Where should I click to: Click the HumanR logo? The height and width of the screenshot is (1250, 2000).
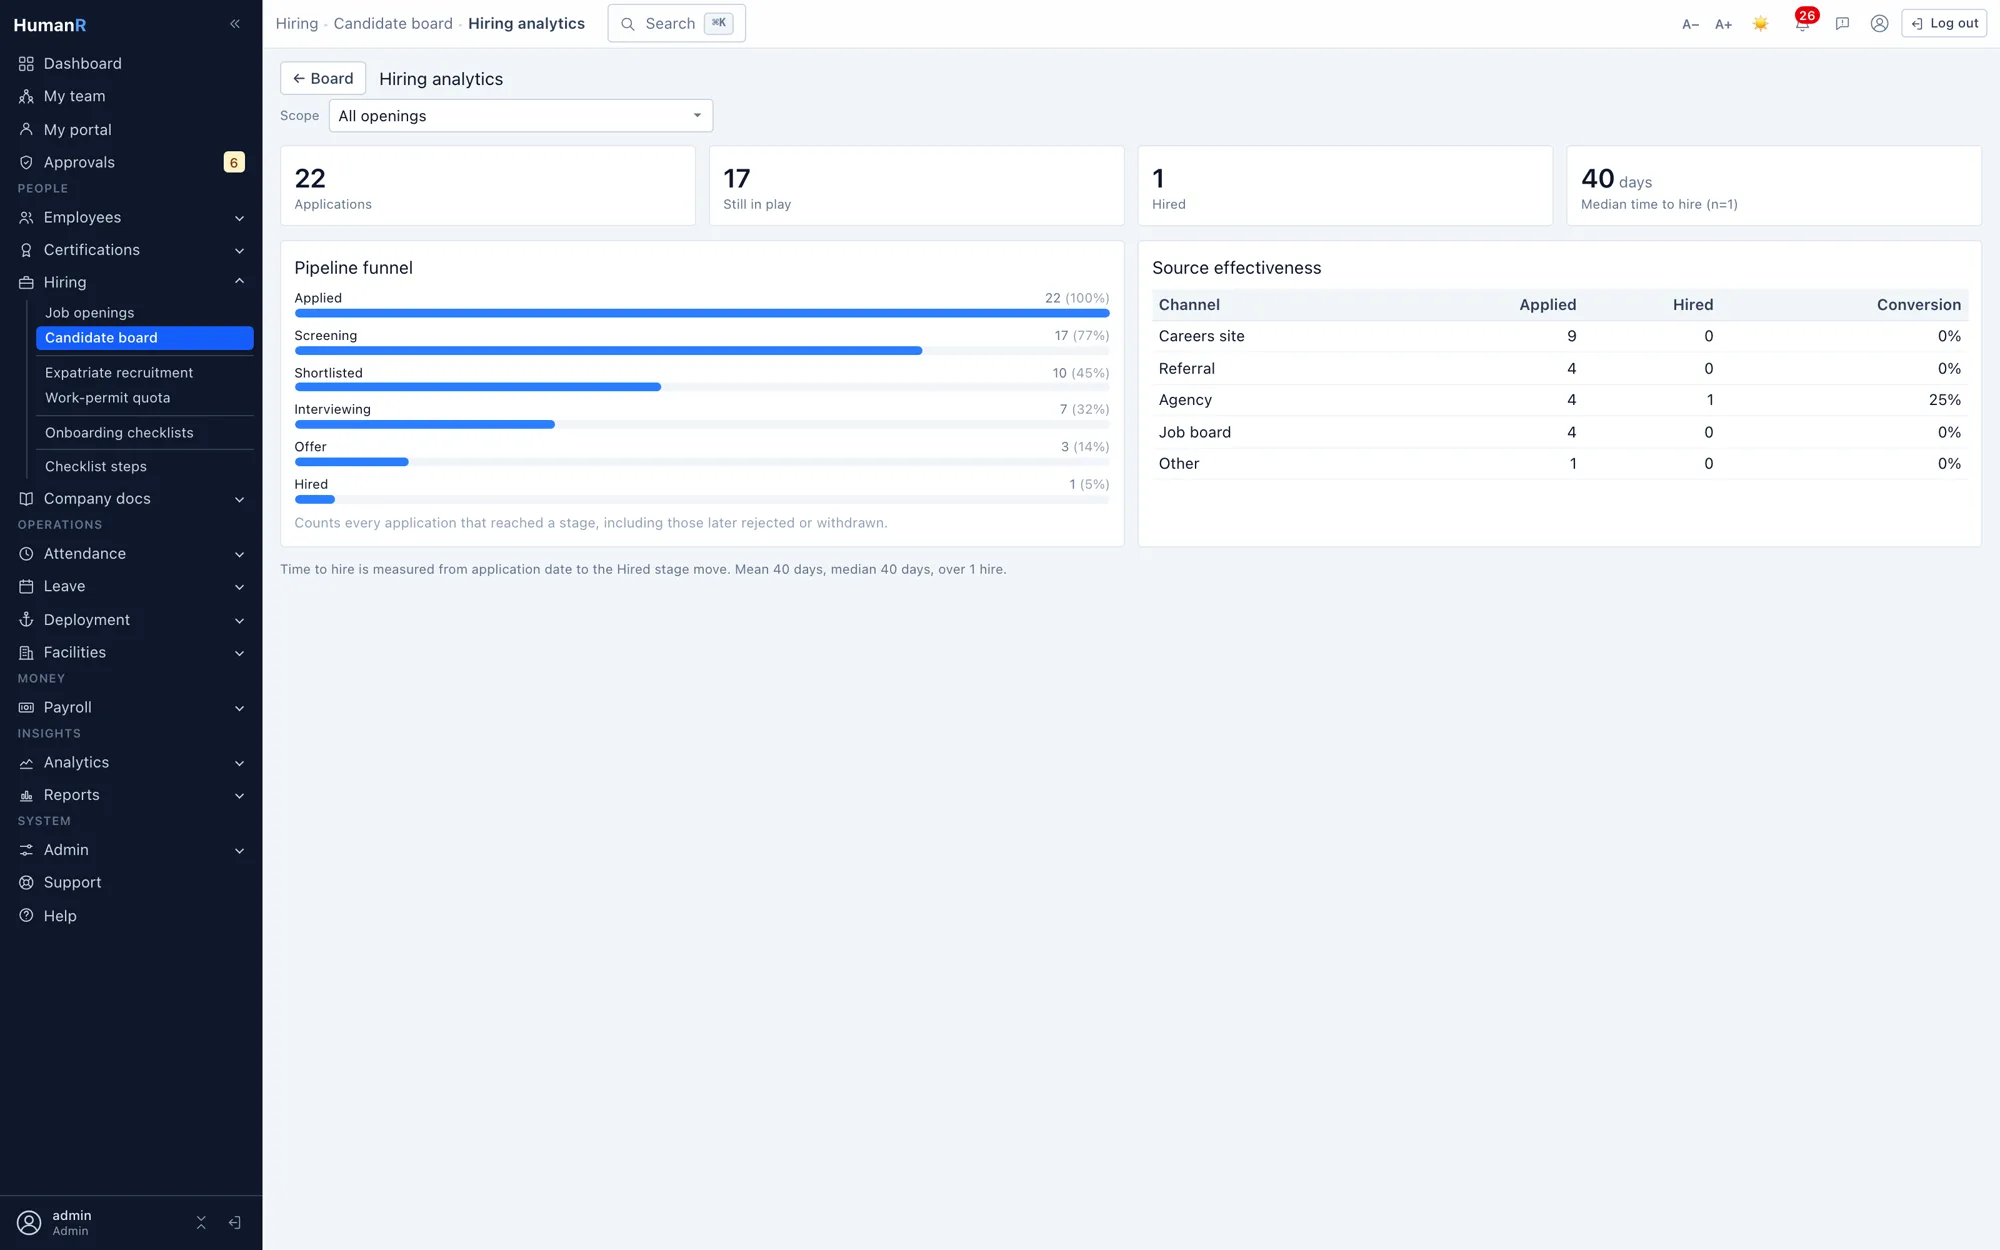point(50,25)
